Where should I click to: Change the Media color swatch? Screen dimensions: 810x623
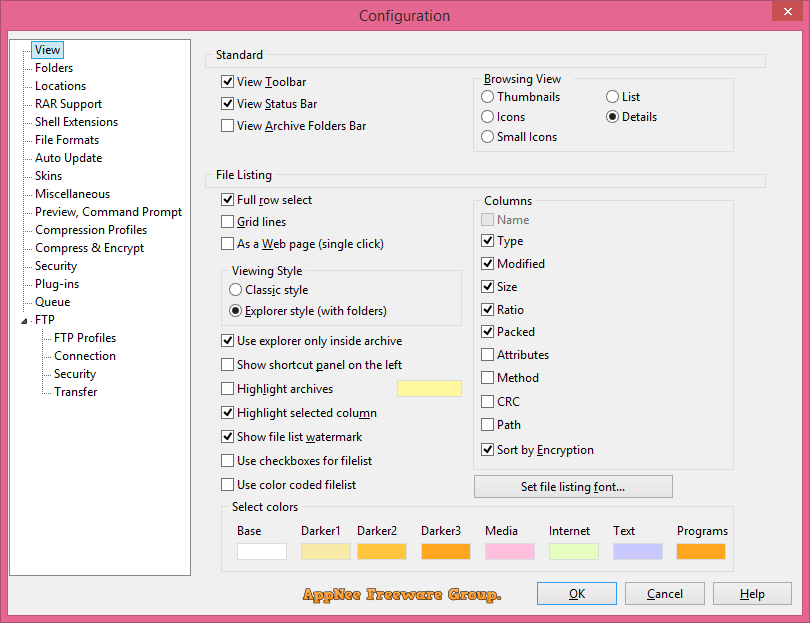click(510, 551)
